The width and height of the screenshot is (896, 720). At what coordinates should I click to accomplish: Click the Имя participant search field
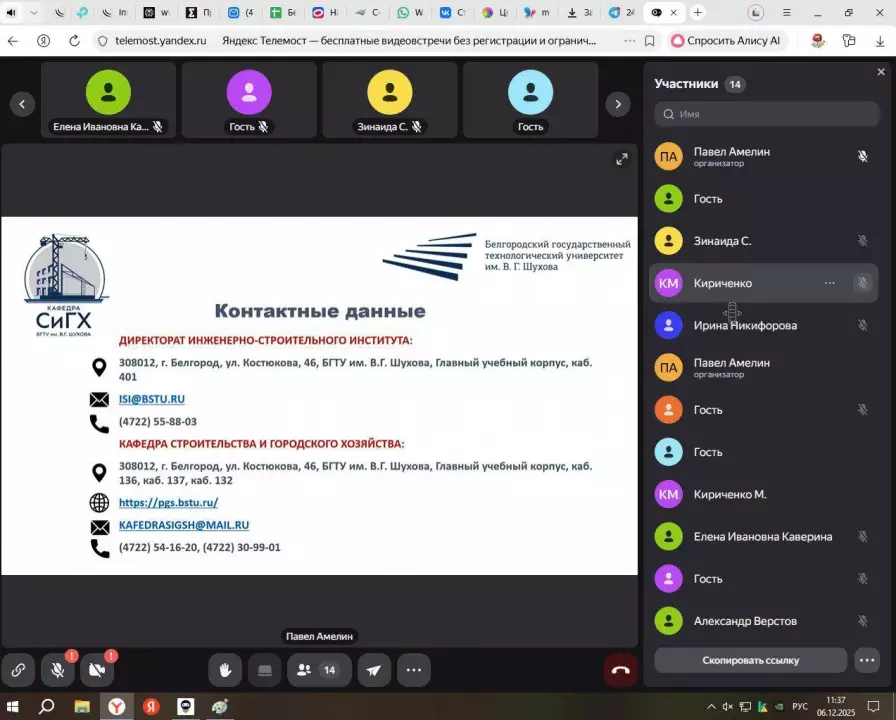[x=766, y=114]
